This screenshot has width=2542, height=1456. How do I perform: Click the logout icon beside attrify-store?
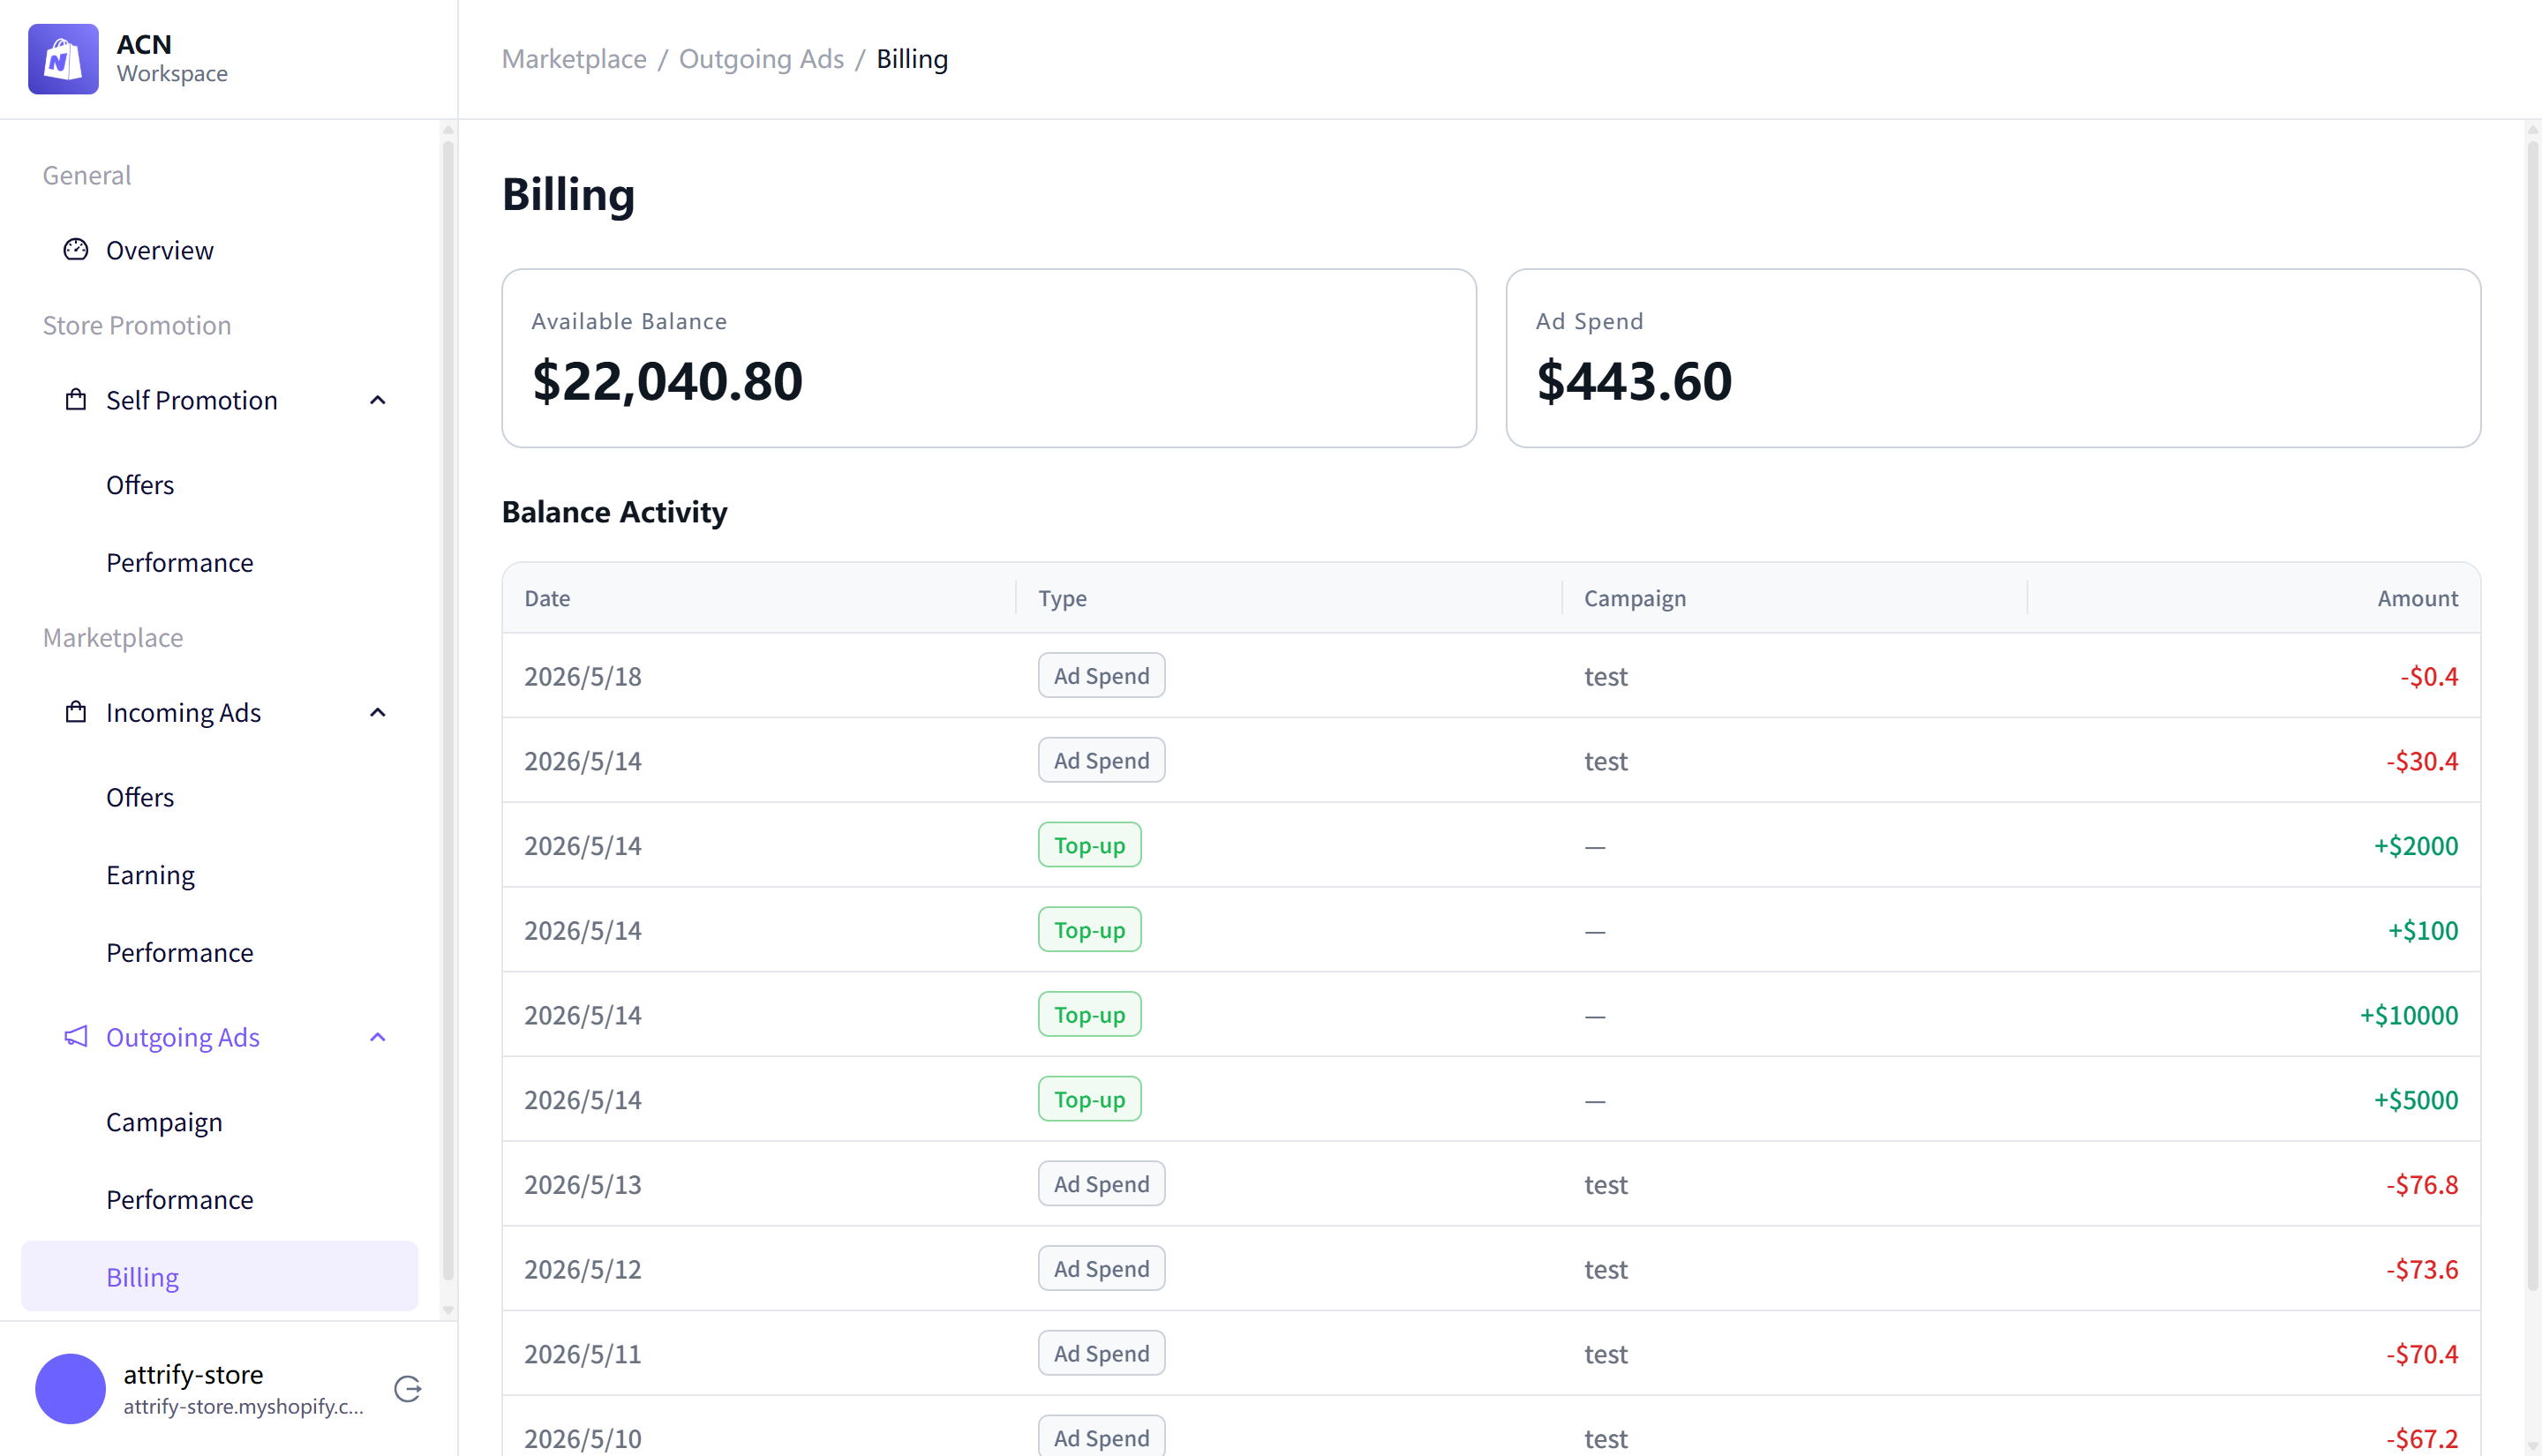click(407, 1389)
